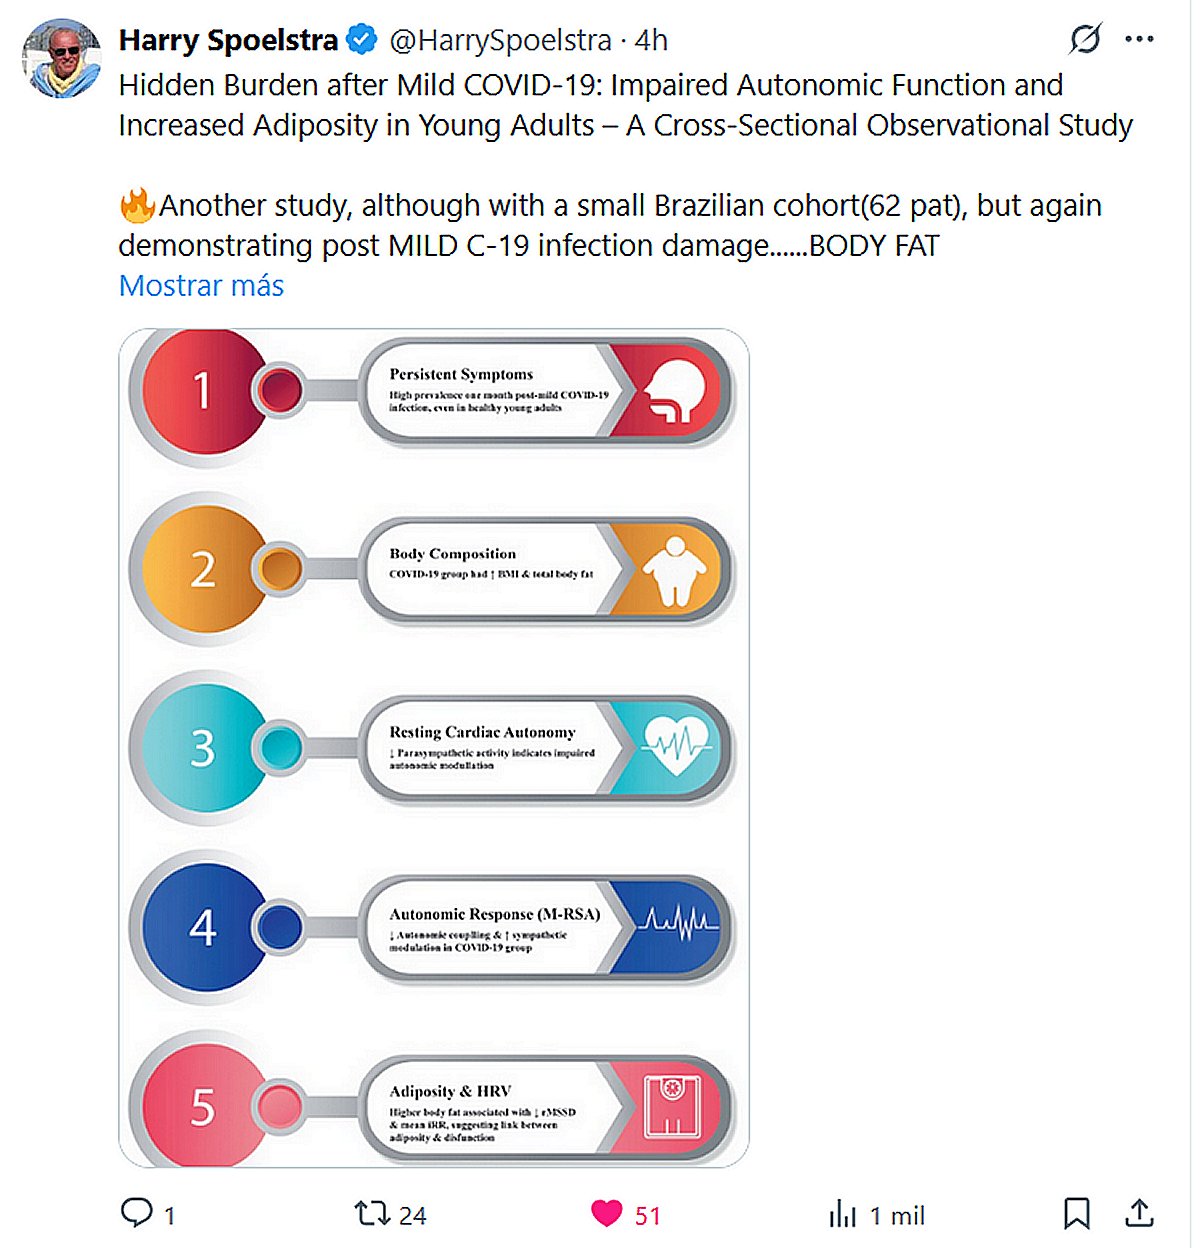1200x1248 pixels.
Task: Click the Body Composition obesity icon
Action: click(x=674, y=570)
